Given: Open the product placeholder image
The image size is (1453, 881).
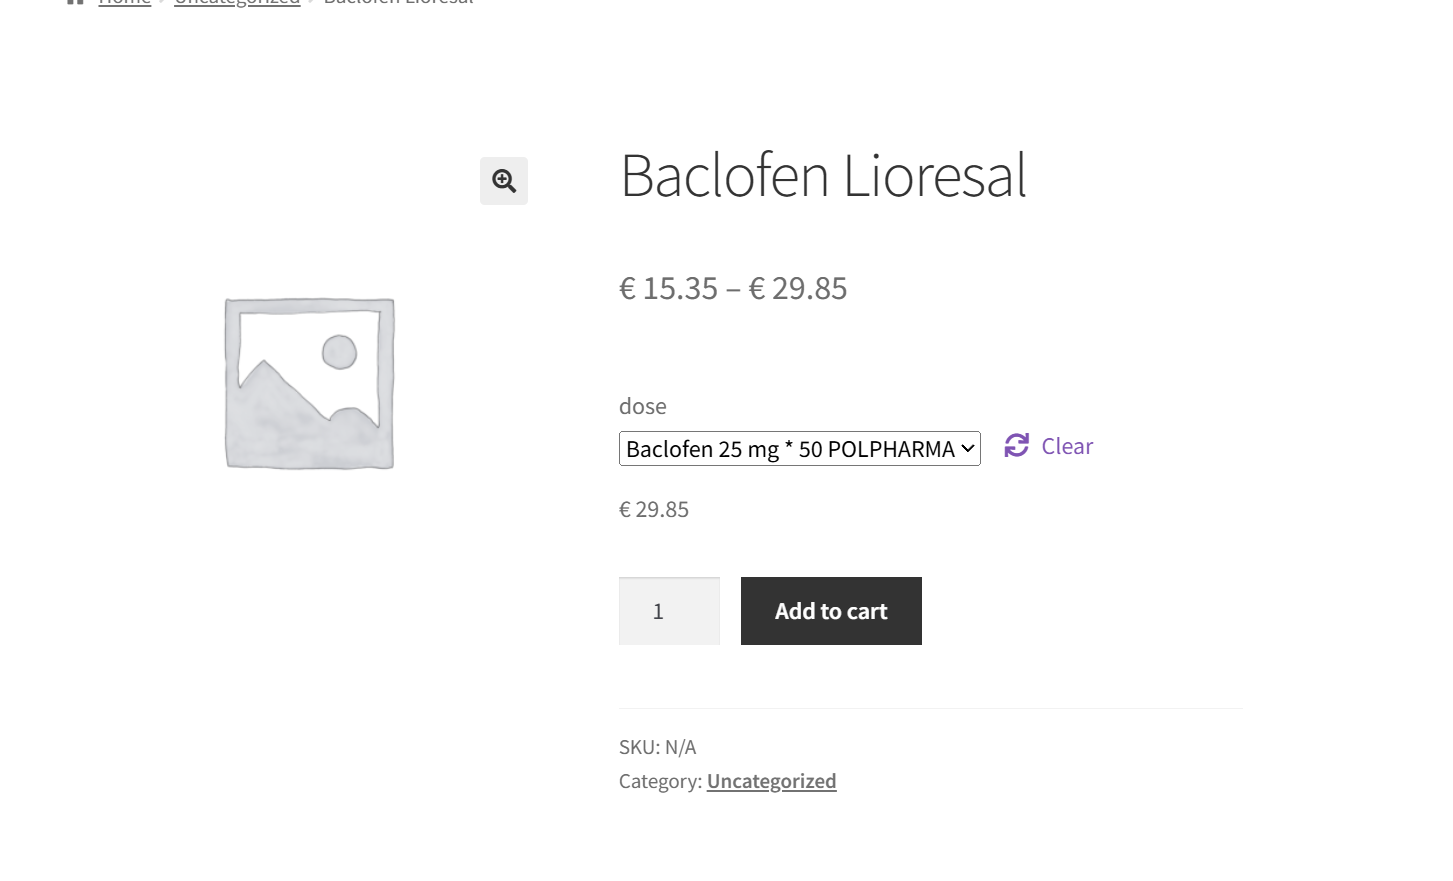Looking at the screenshot, I should 310,383.
